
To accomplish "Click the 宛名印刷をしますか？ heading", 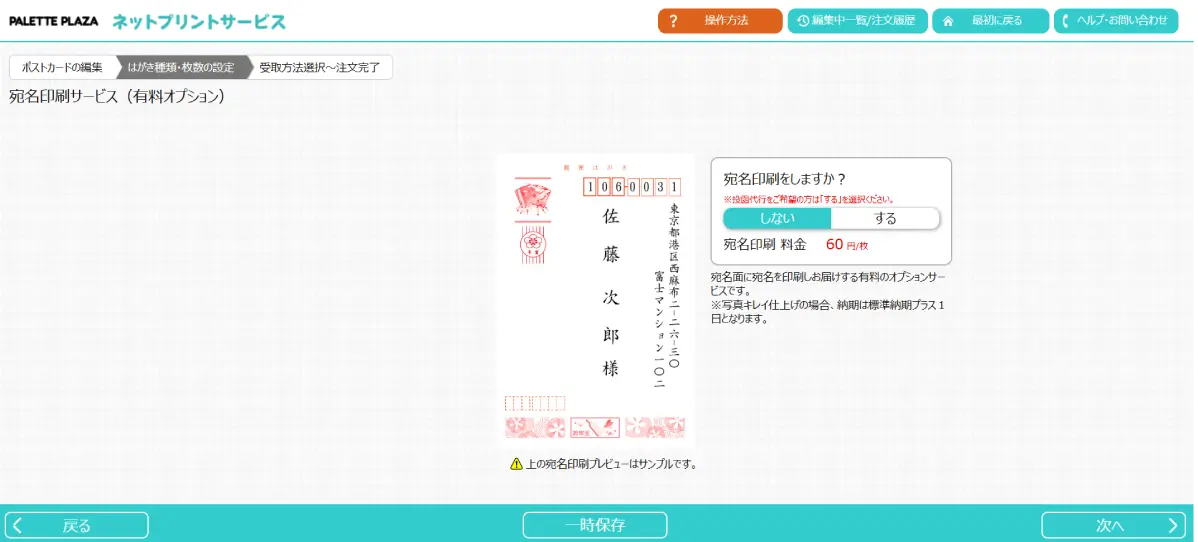I will pos(785,179).
